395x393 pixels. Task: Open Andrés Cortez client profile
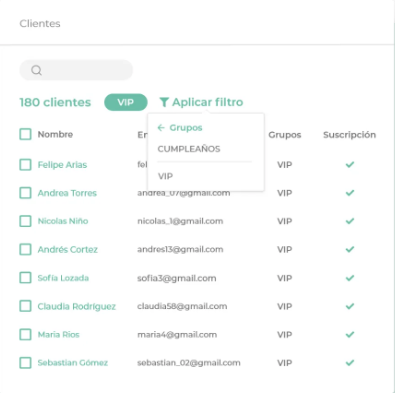tap(67, 249)
